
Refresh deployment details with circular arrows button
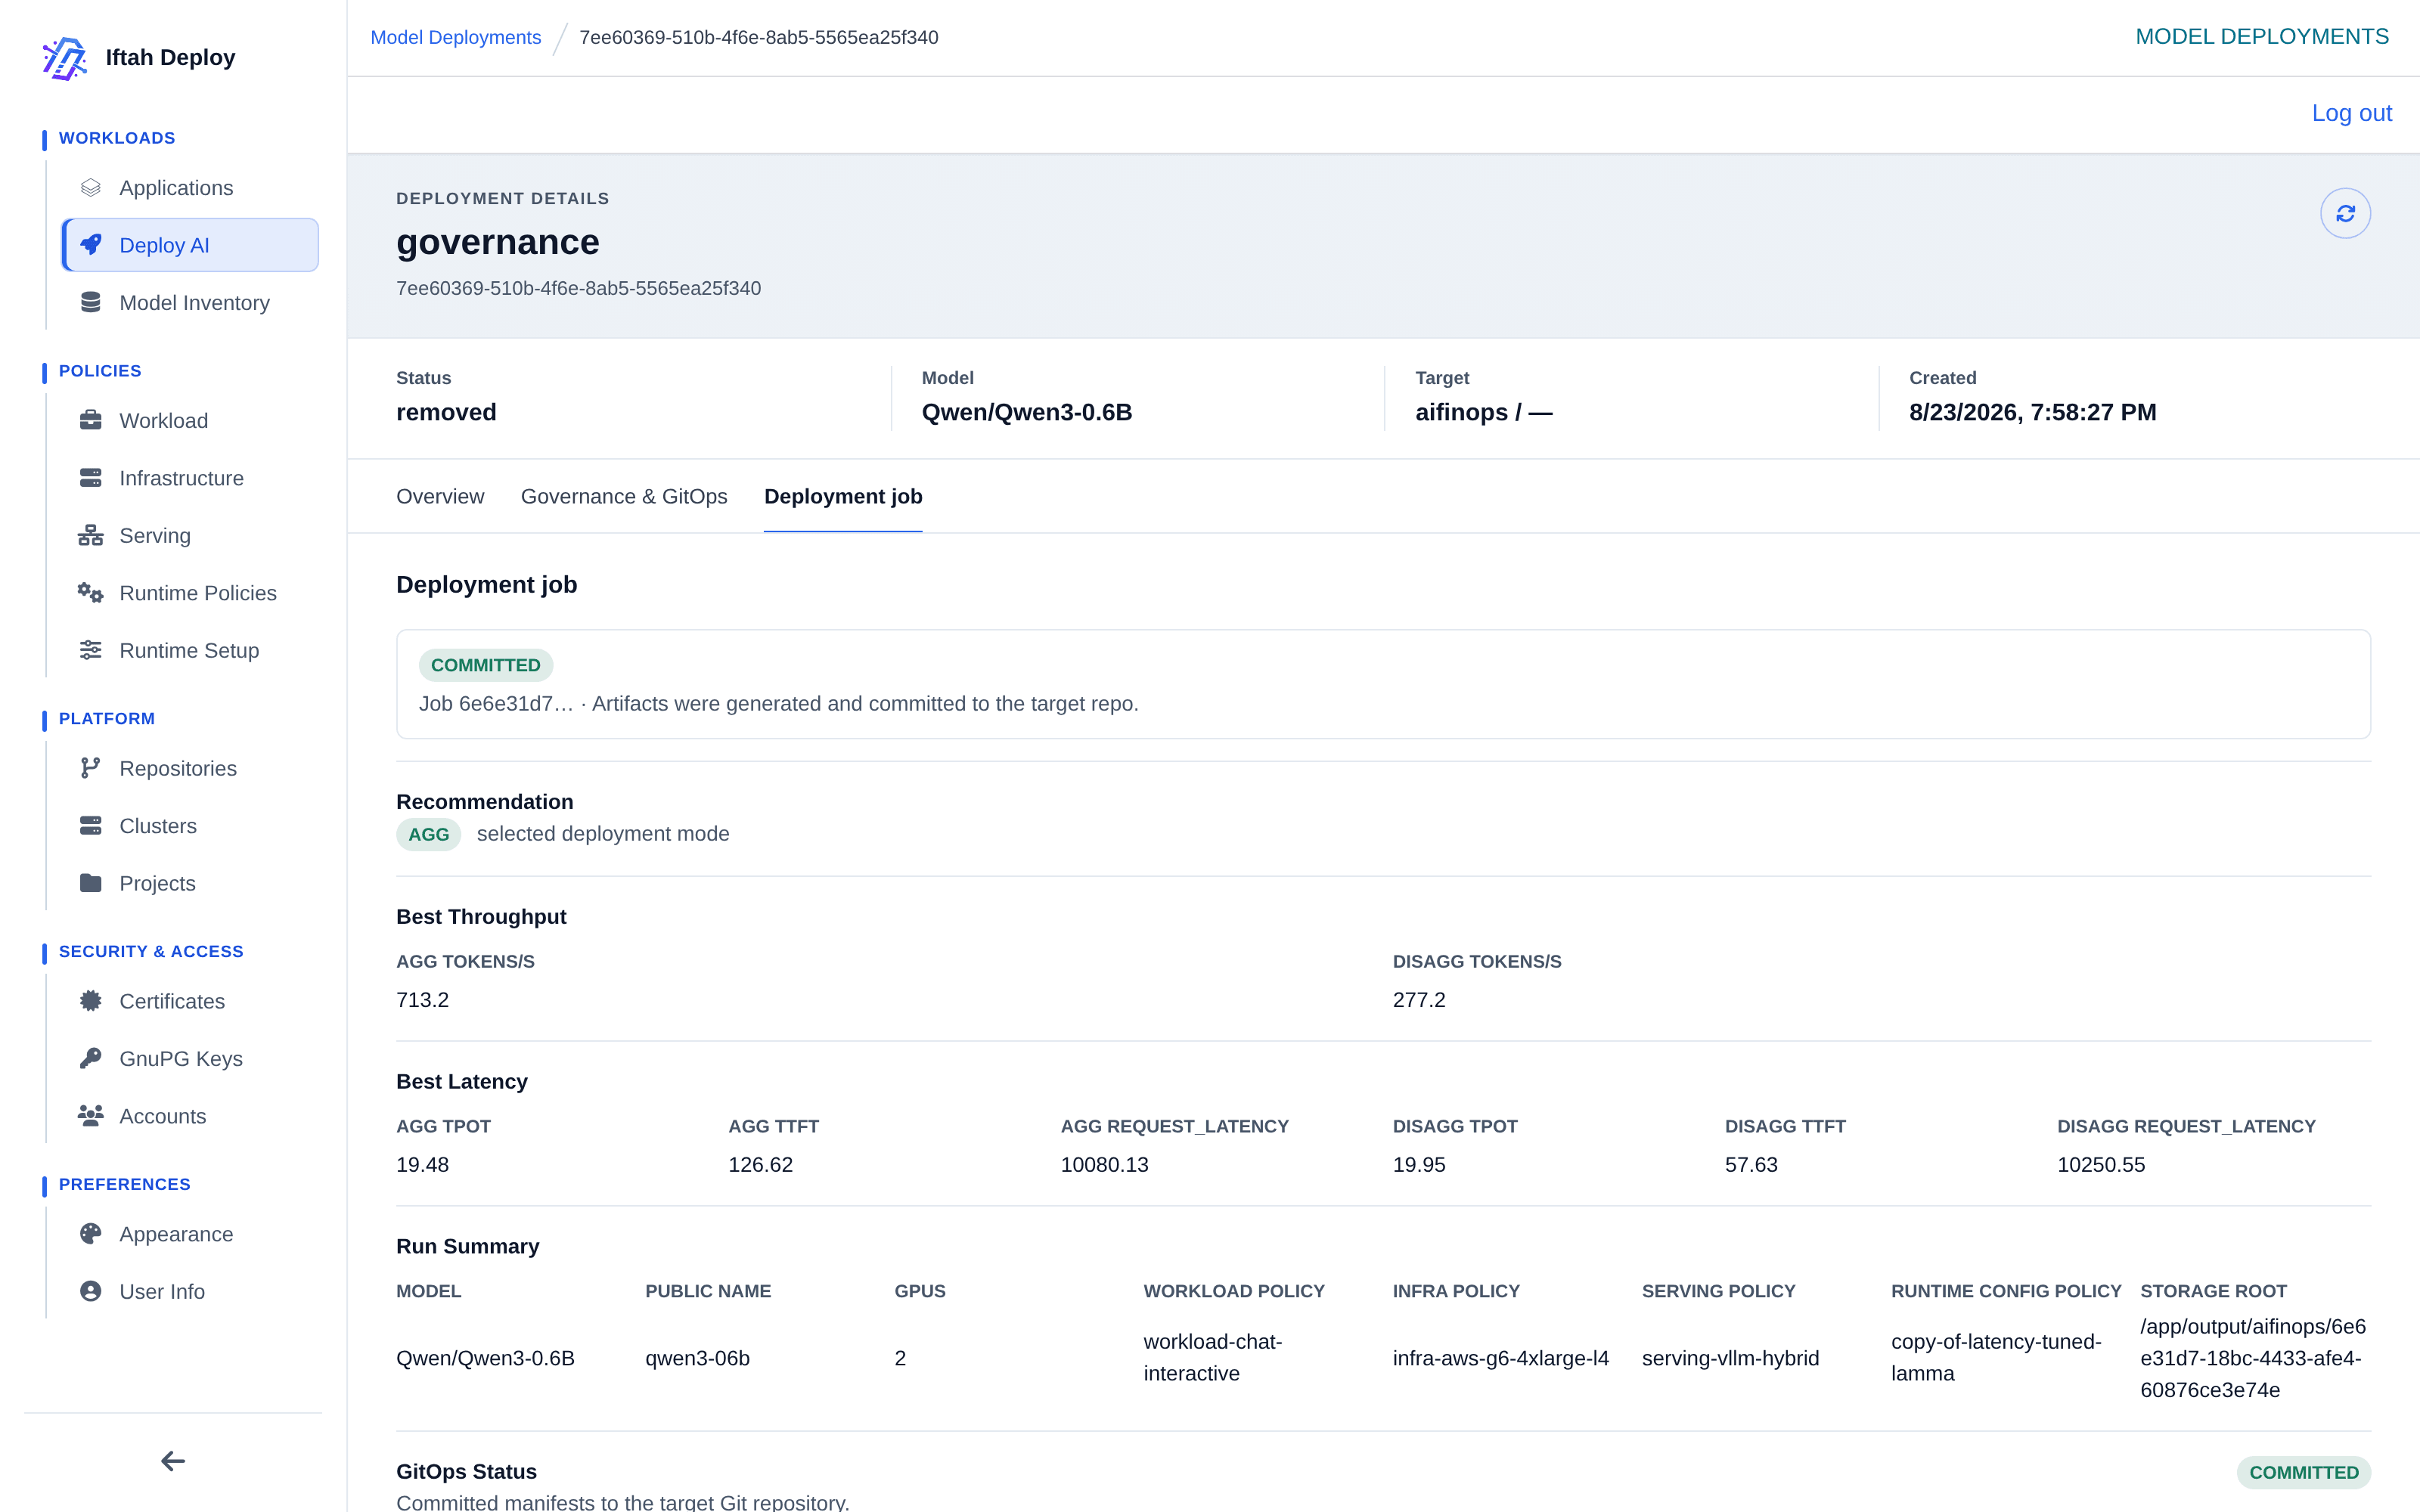click(2345, 213)
